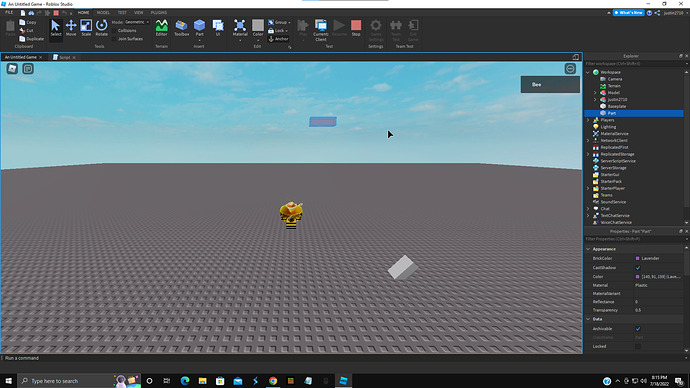Viewport: 690px width, 388px height.
Task: Open the Share icon beside What's New
Action: coord(657,13)
